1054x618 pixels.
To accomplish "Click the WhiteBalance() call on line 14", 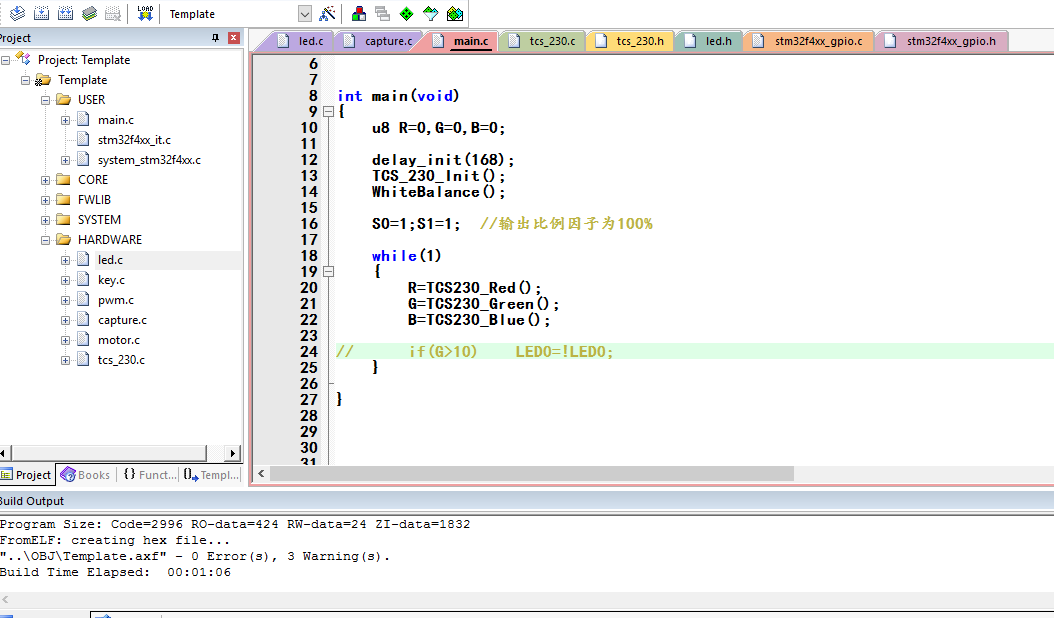I will [x=438, y=192].
